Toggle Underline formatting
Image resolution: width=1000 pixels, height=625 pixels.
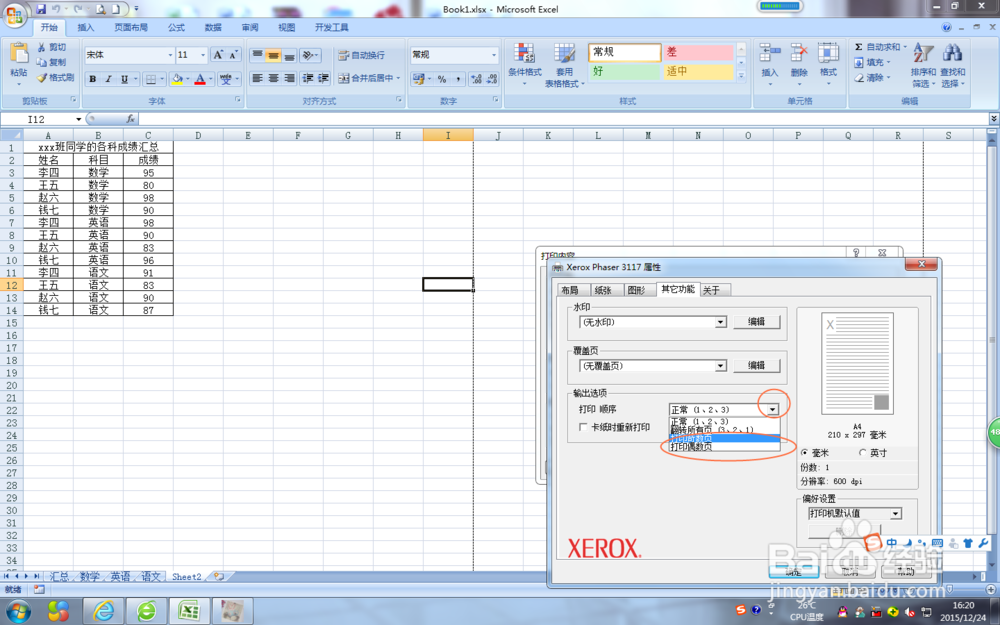click(x=124, y=79)
